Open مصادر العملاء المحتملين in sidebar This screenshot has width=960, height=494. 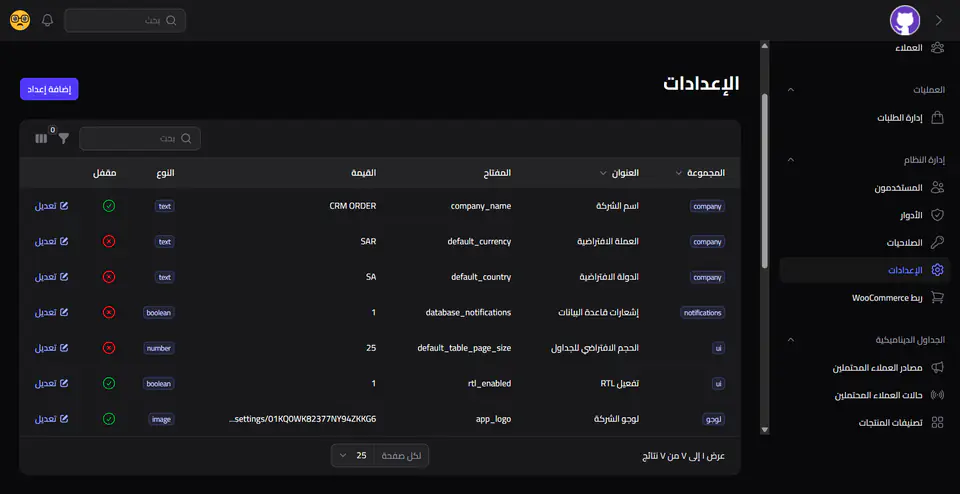(877, 367)
